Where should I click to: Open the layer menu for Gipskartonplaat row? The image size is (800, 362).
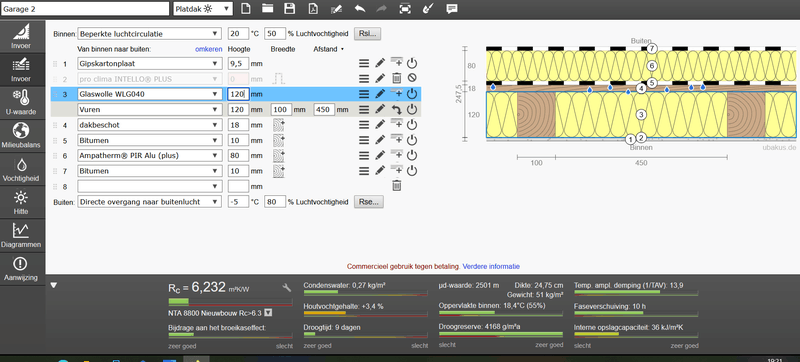pyautogui.click(x=363, y=64)
